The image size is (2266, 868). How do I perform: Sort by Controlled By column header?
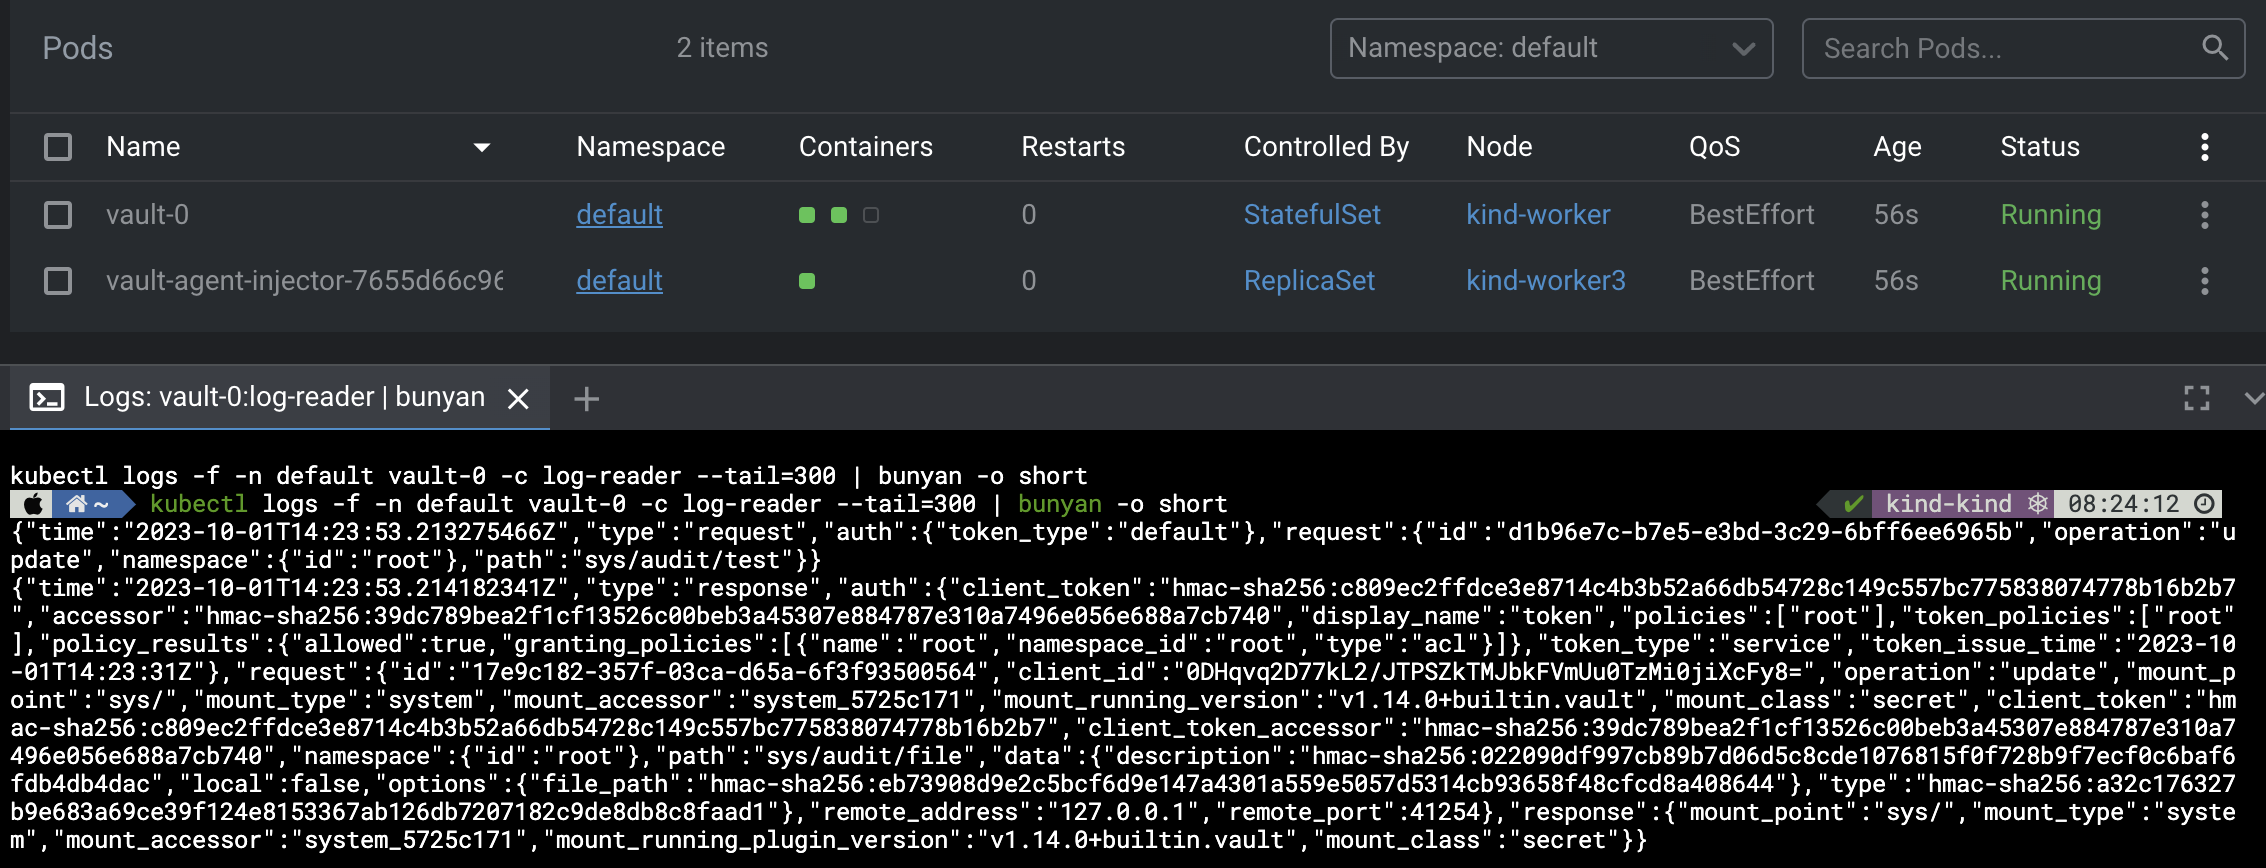click(1326, 147)
